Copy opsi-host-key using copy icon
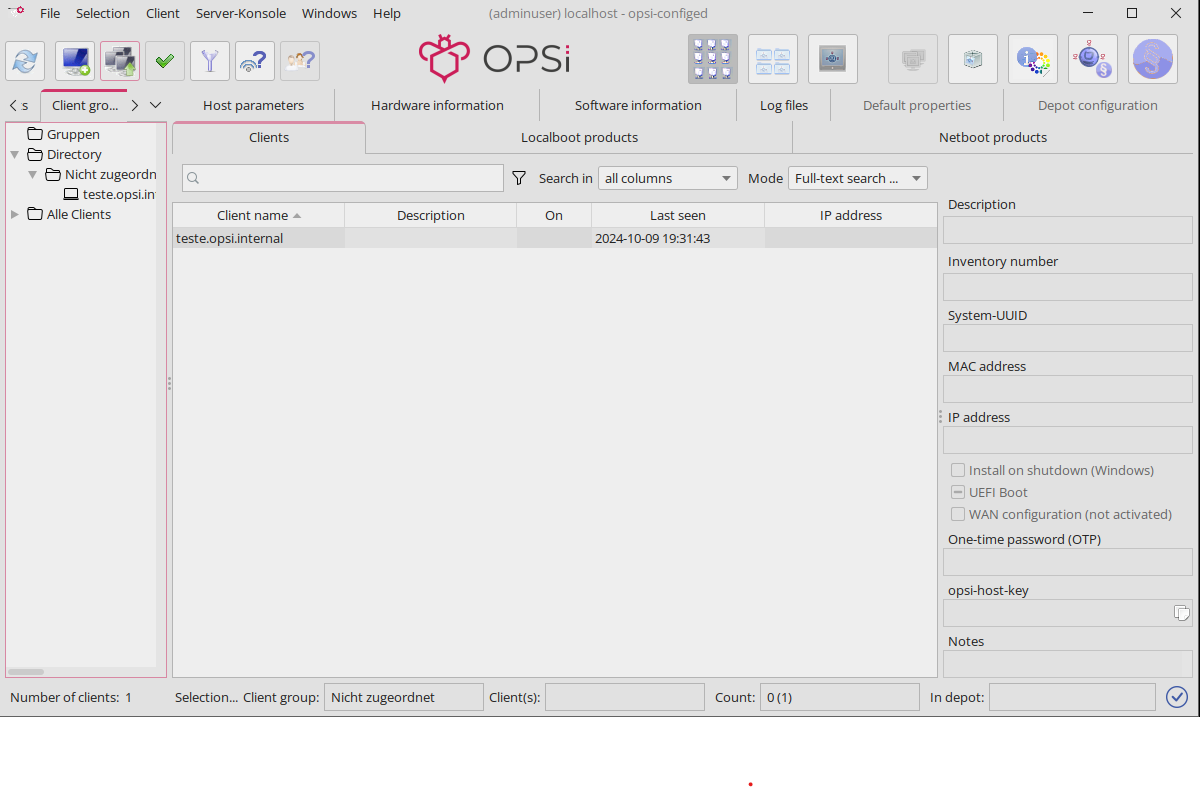 click(1181, 613)
